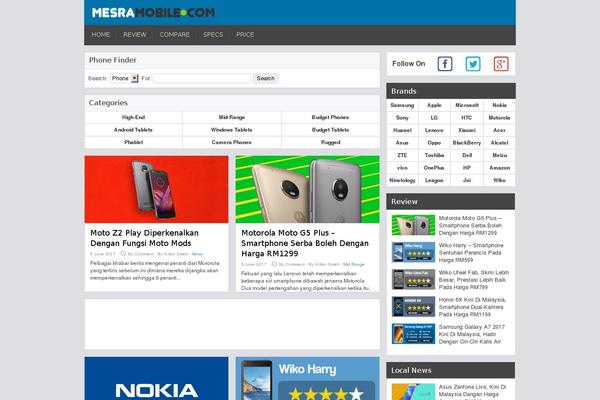Choose OnePlus in Brands

434,168
